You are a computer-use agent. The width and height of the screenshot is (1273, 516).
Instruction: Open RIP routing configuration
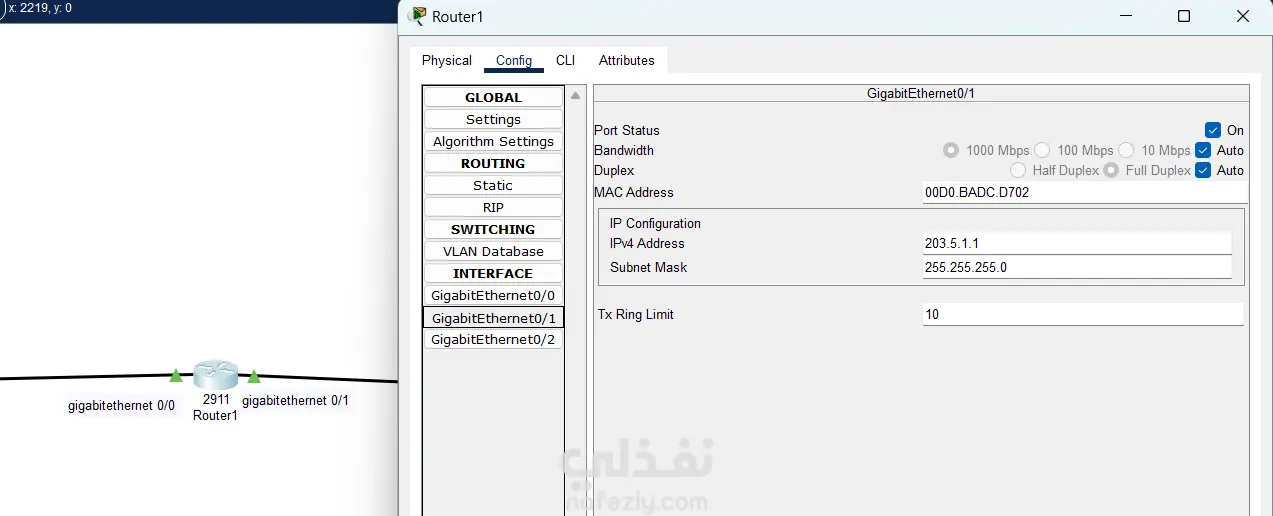coord(493,207)
